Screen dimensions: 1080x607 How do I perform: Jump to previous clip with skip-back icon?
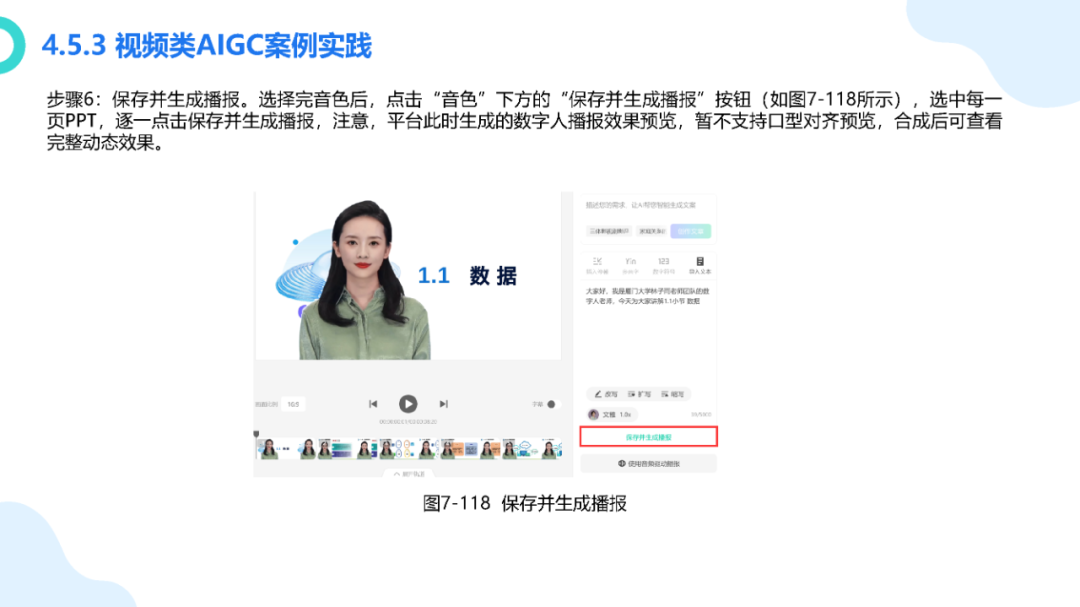click(373, 404)
